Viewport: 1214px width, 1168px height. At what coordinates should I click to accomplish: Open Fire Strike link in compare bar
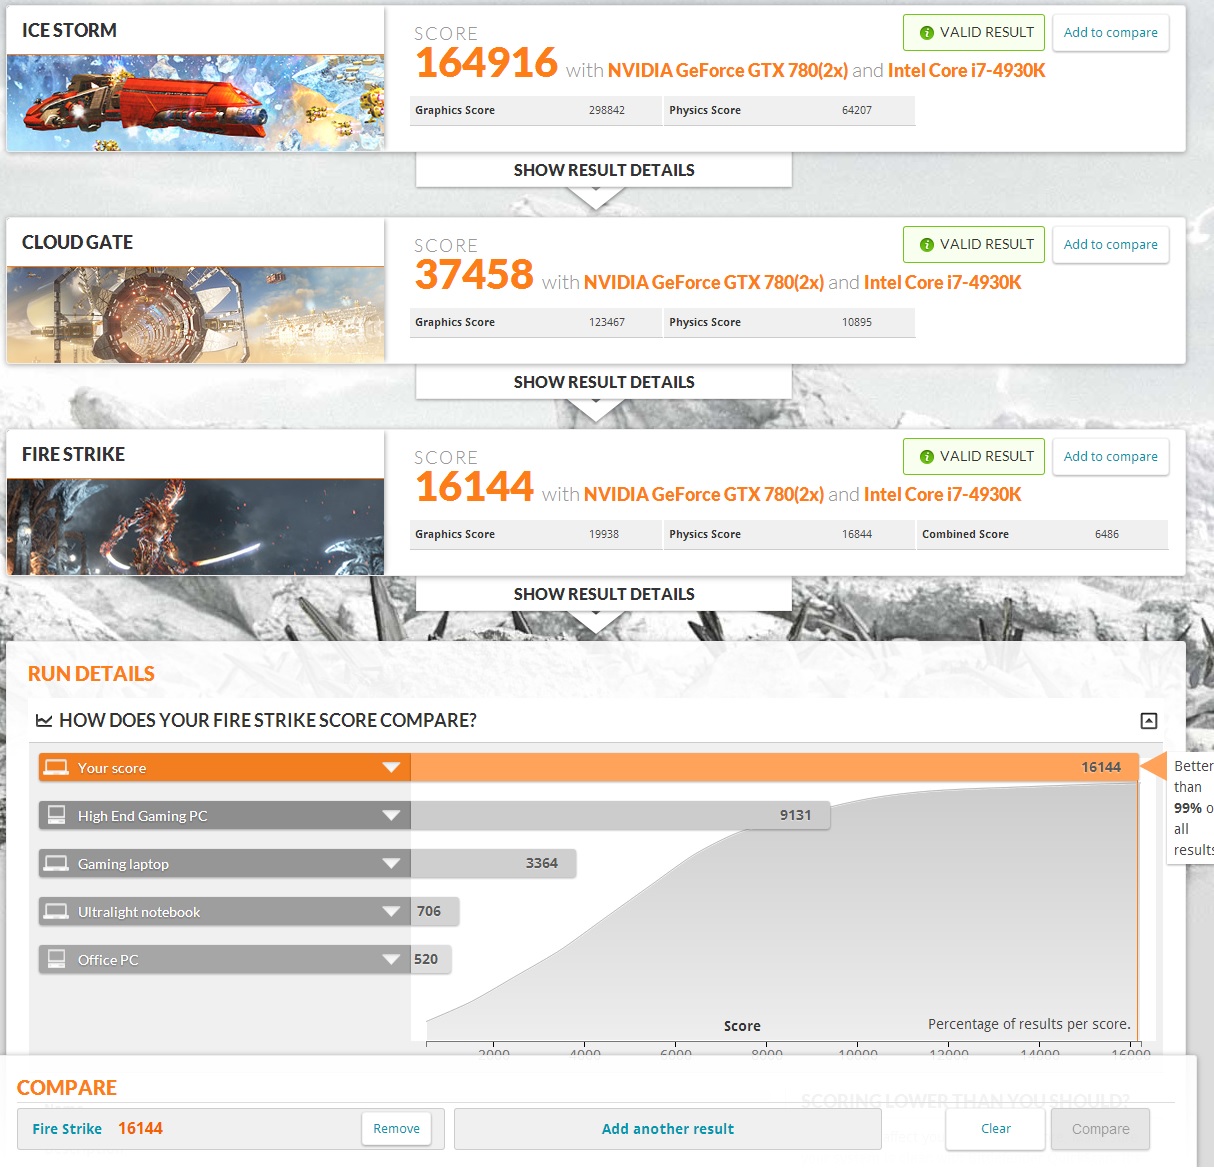pos(67,1129)
